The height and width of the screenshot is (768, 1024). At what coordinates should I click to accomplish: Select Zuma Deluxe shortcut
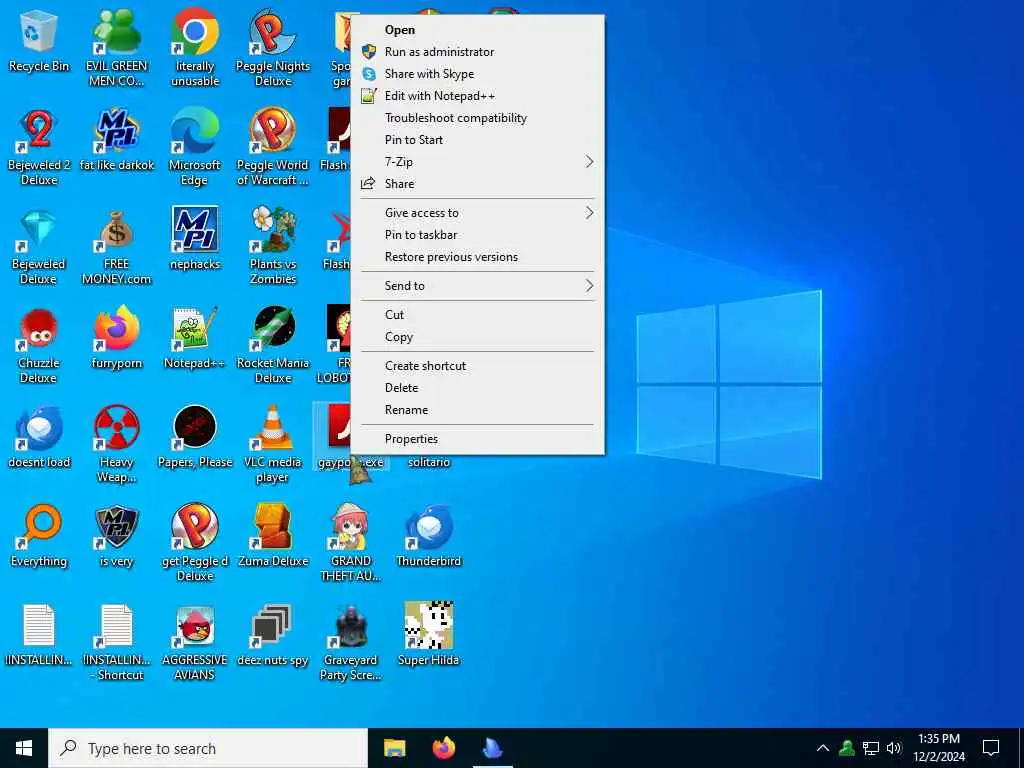(x=273, y=536)
